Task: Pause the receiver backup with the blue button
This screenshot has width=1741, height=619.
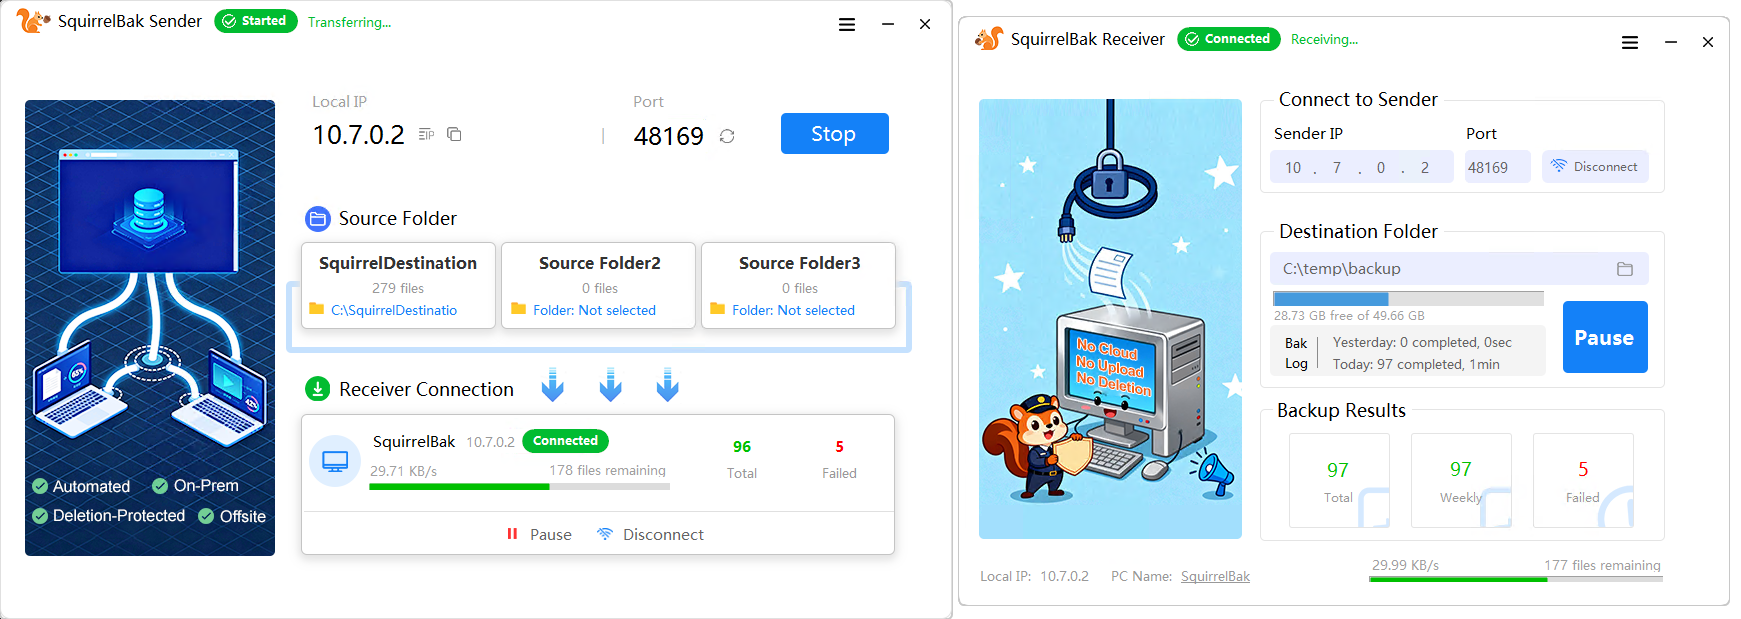Action: (x=1604, y=337)
